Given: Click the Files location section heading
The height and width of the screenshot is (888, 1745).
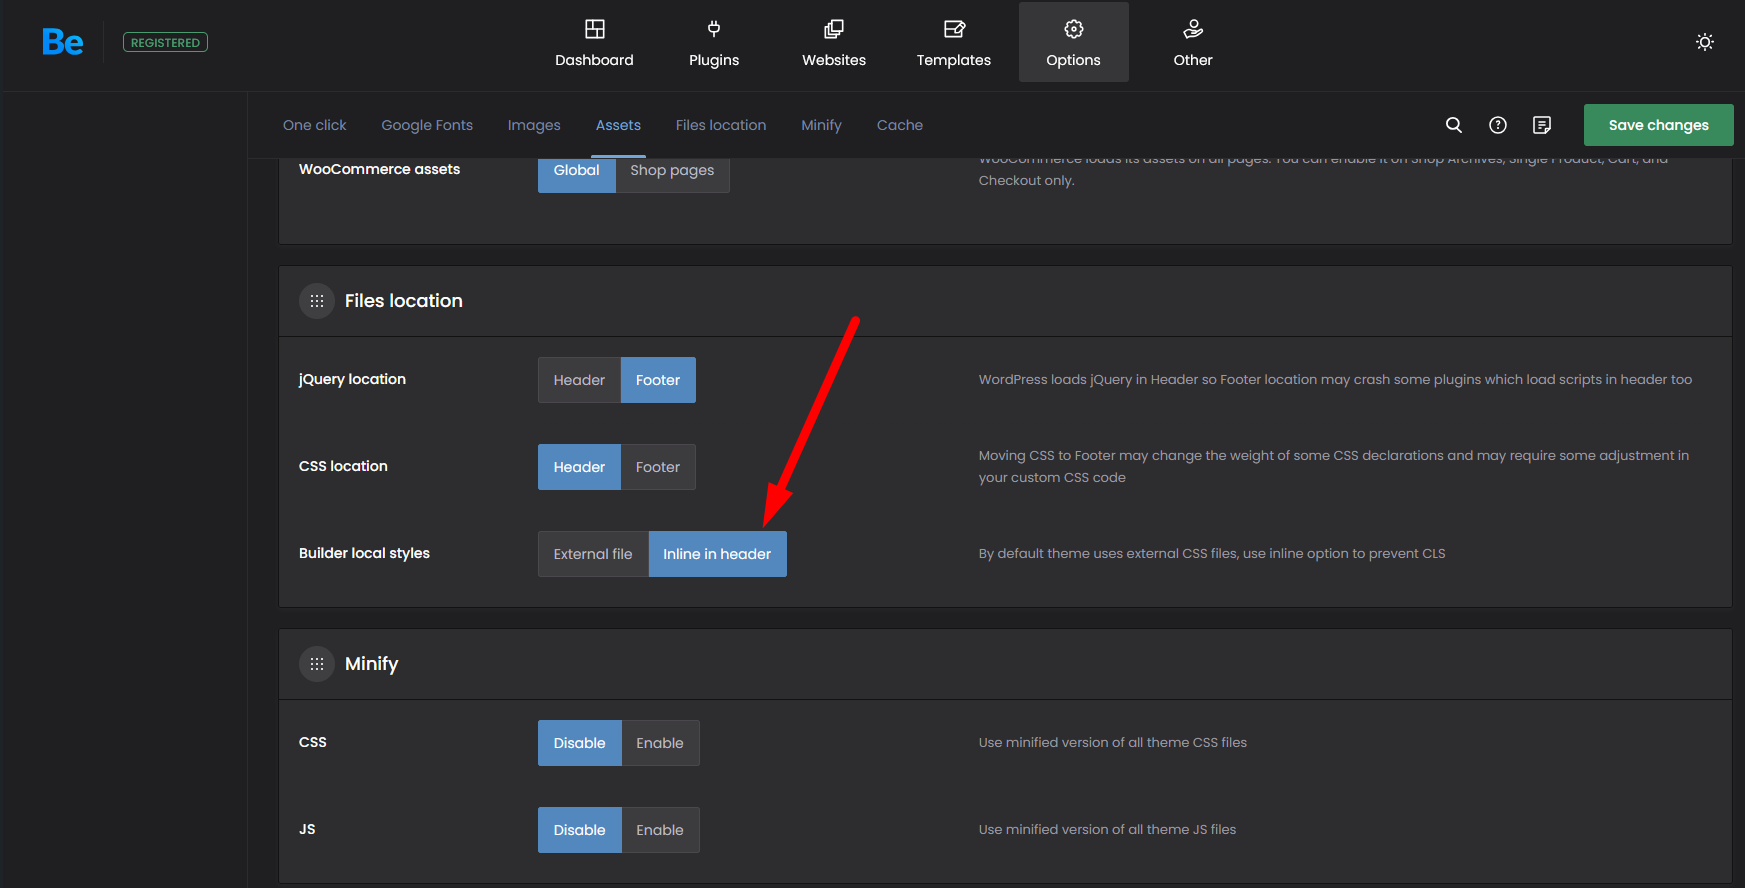Looking at the screenshot, I should click(404, 301).
